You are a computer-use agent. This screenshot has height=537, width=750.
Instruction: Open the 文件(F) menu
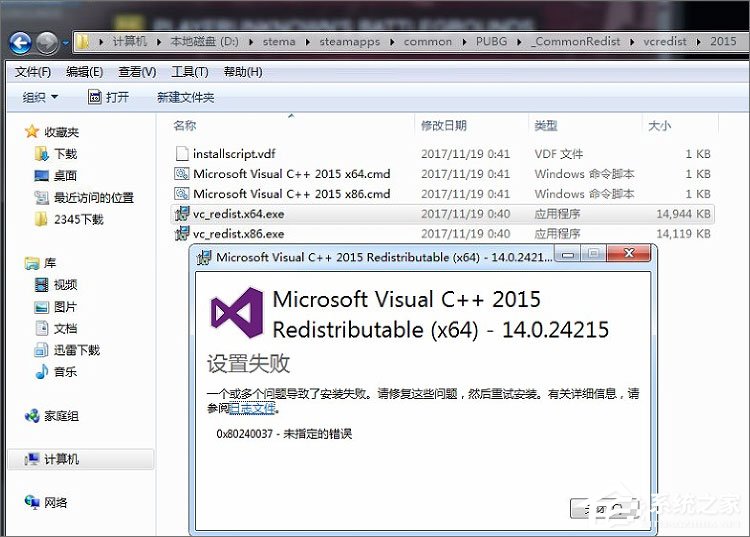pyautogui.click(x=33, y=72)
